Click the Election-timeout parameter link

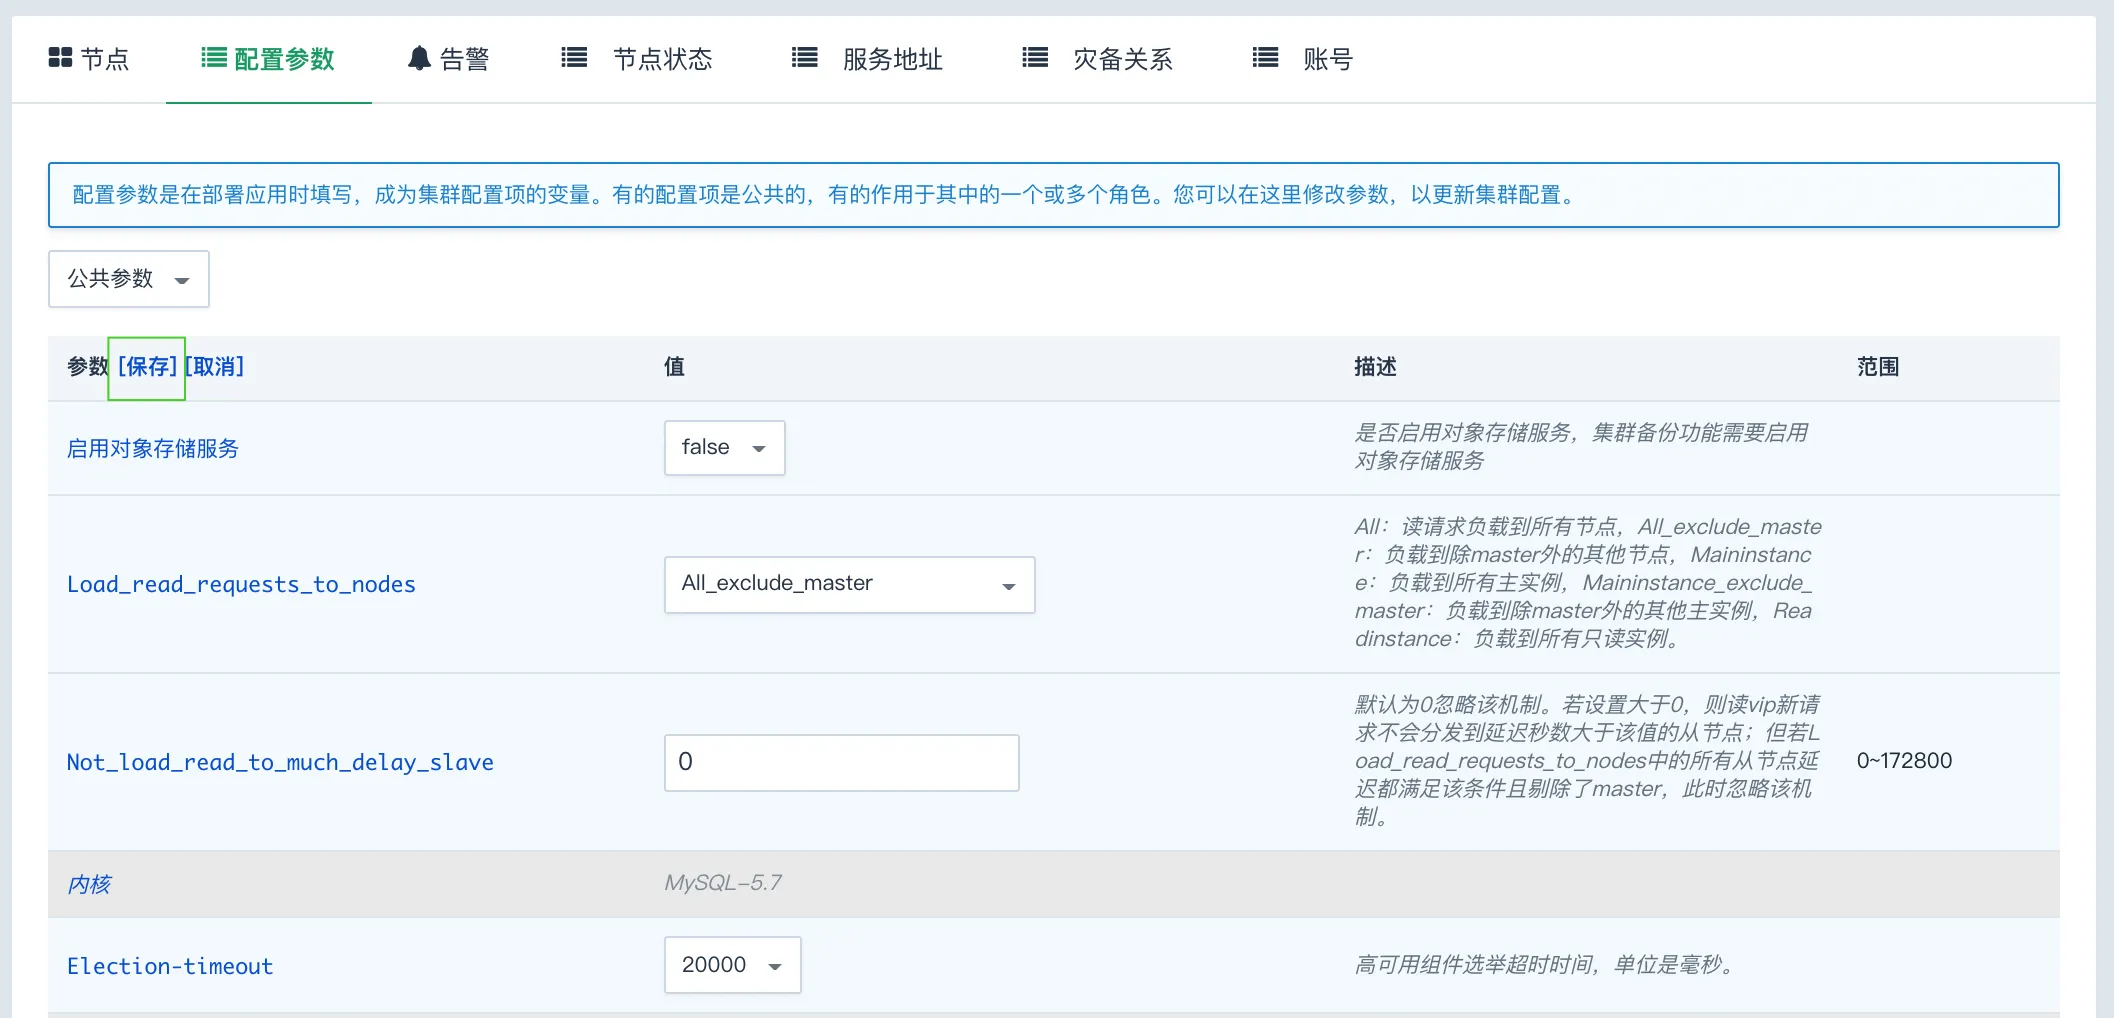pos(169,964)
